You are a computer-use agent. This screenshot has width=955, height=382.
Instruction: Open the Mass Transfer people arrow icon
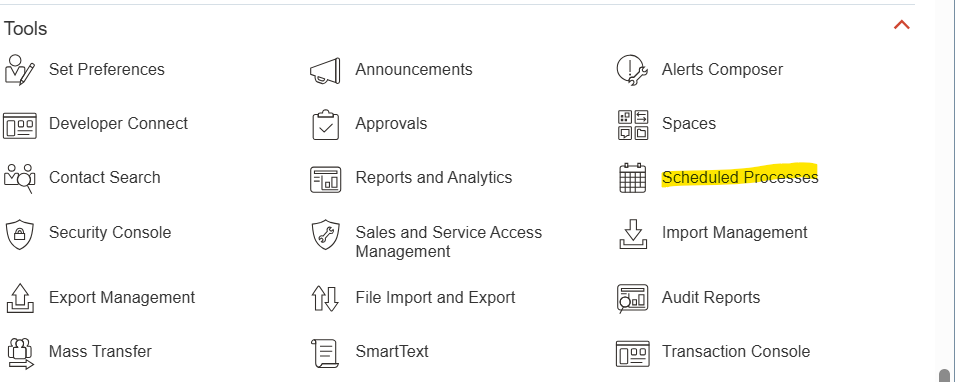20,353
